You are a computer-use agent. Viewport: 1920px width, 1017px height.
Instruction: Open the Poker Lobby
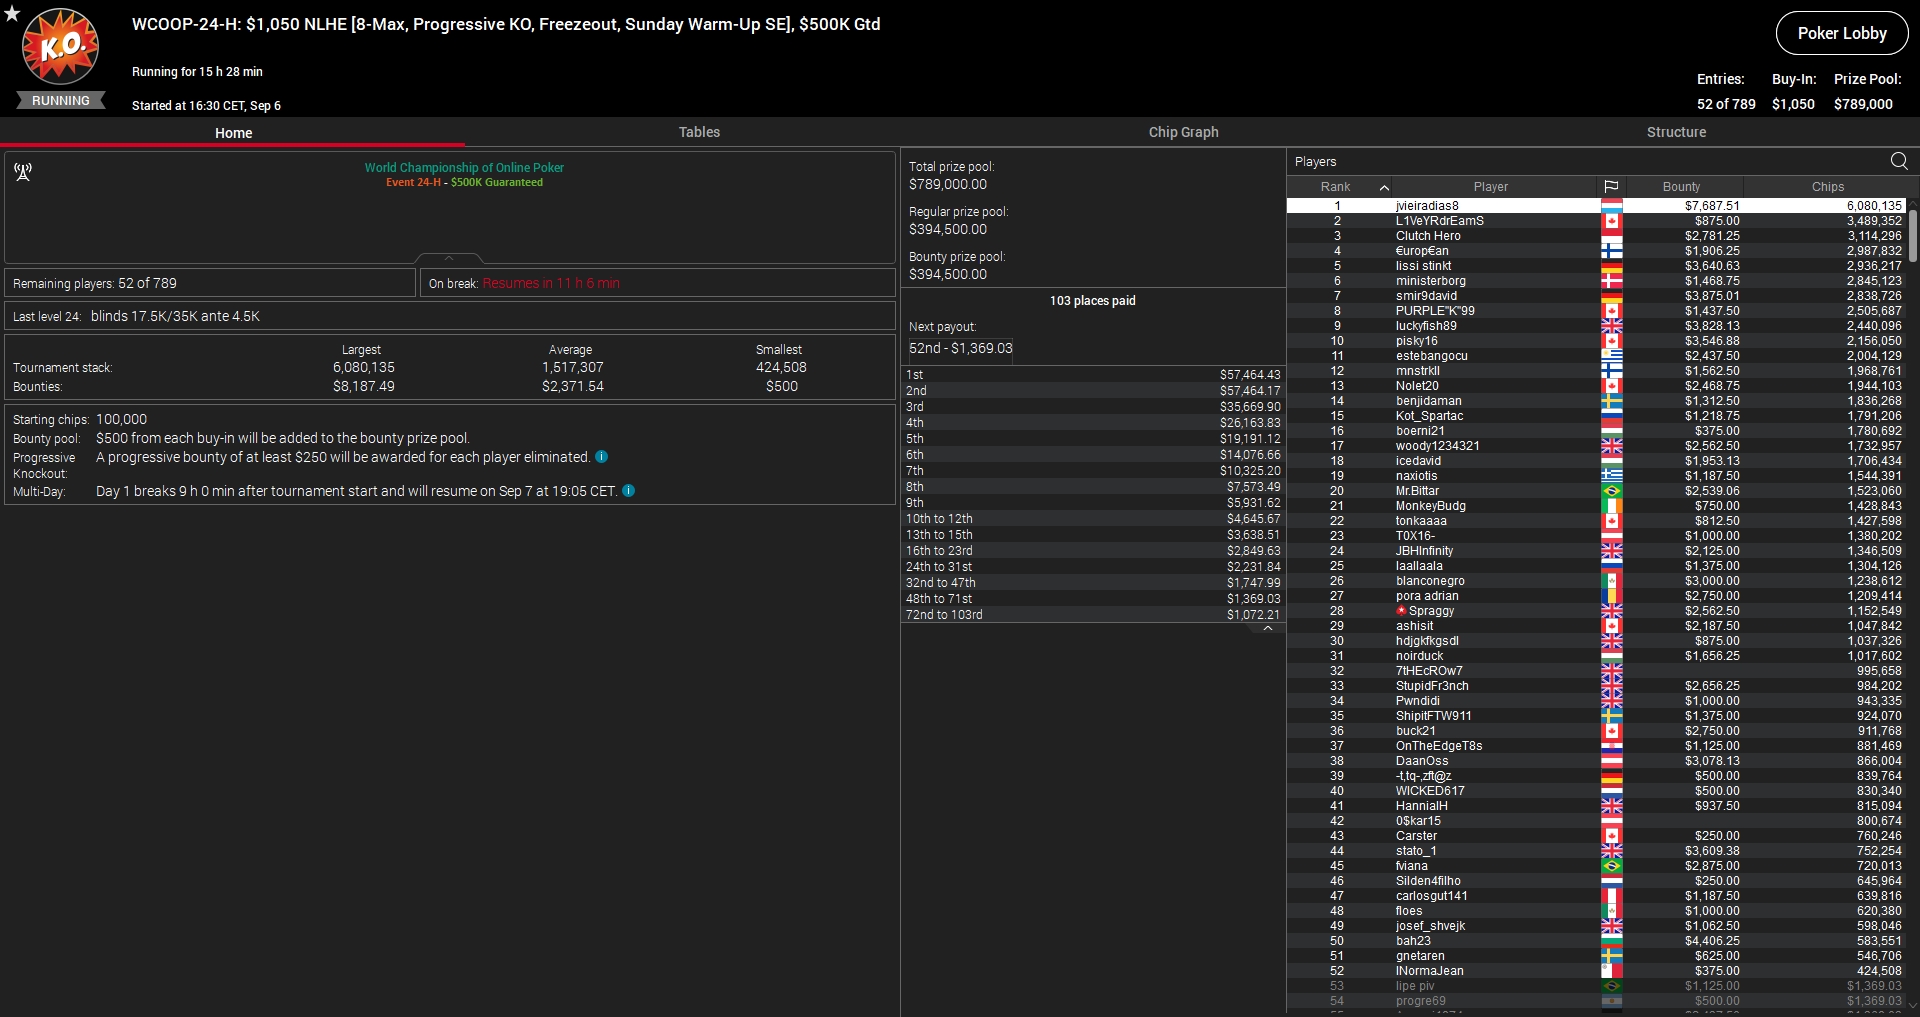pyautogui.click(x=1842, y=33)
